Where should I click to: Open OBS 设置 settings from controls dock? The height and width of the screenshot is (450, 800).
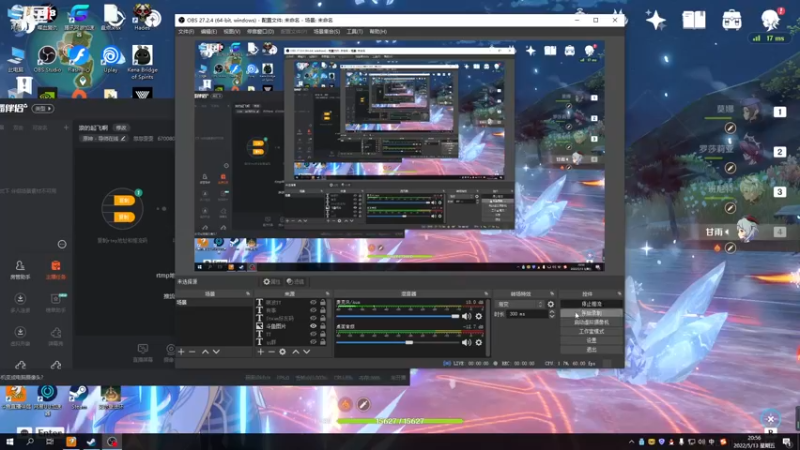[591, 340]
